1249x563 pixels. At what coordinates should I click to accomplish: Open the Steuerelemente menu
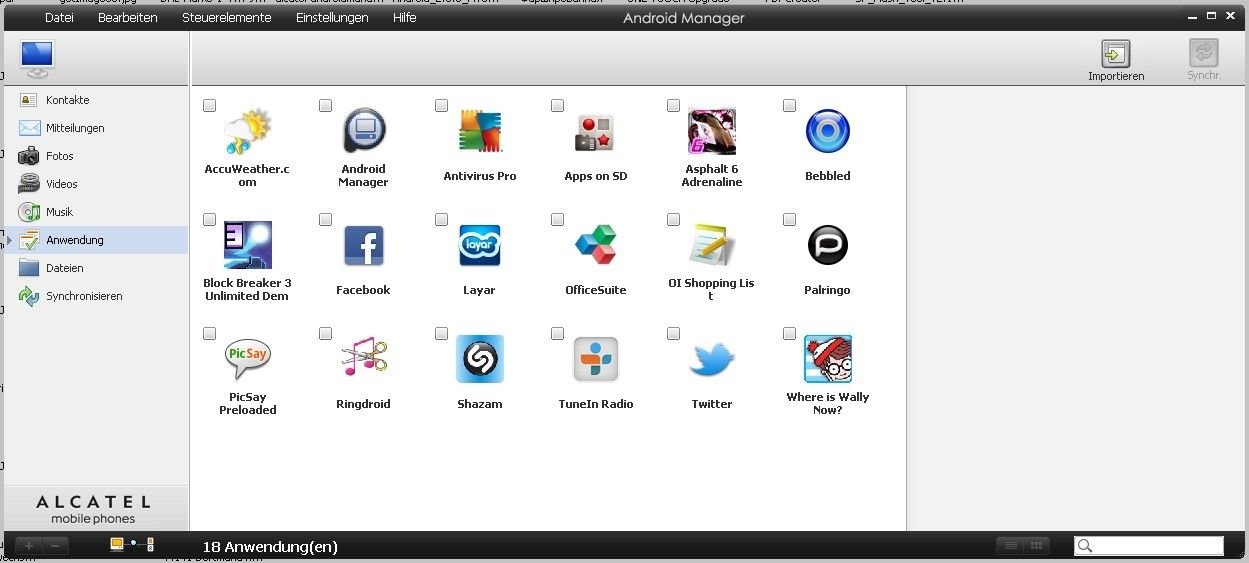pos(226,17)
